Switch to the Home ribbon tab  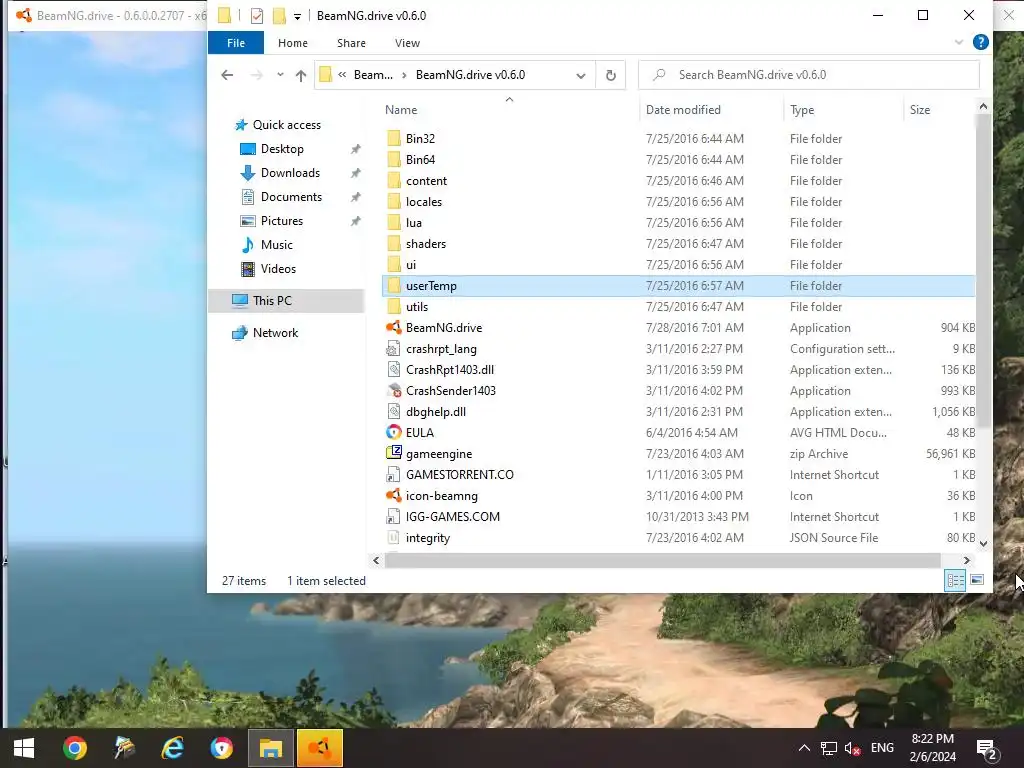click(x=293, y=43)
